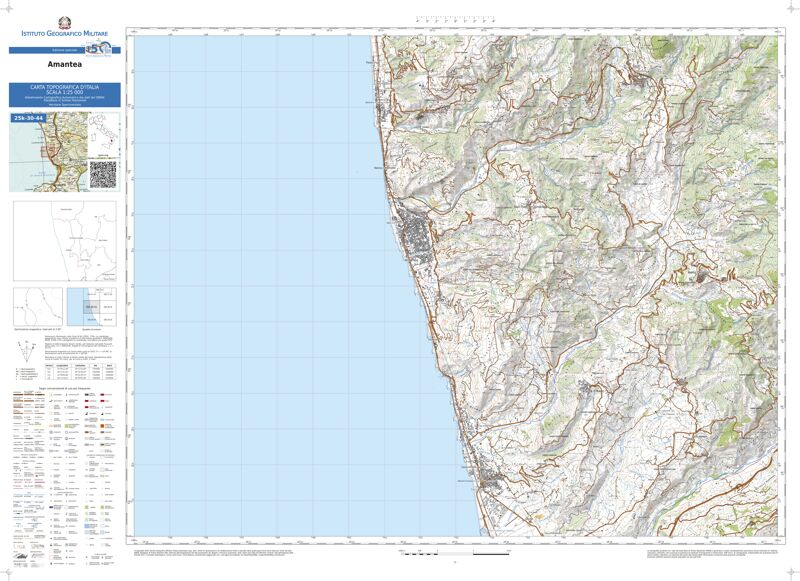Click the Carta Topografica d'Italia blue box
Screen dimensions: 800x581
64,95
